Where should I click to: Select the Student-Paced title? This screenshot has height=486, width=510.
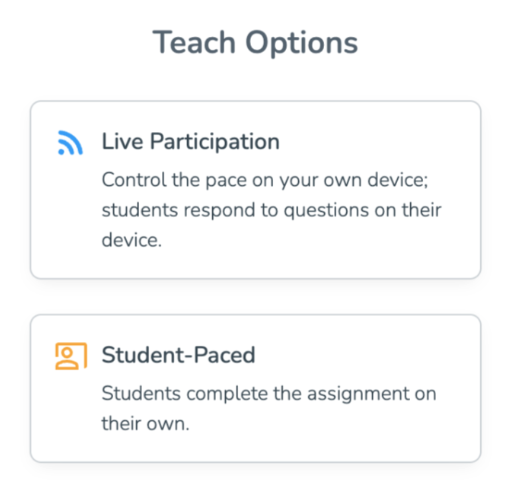[178, 355]
